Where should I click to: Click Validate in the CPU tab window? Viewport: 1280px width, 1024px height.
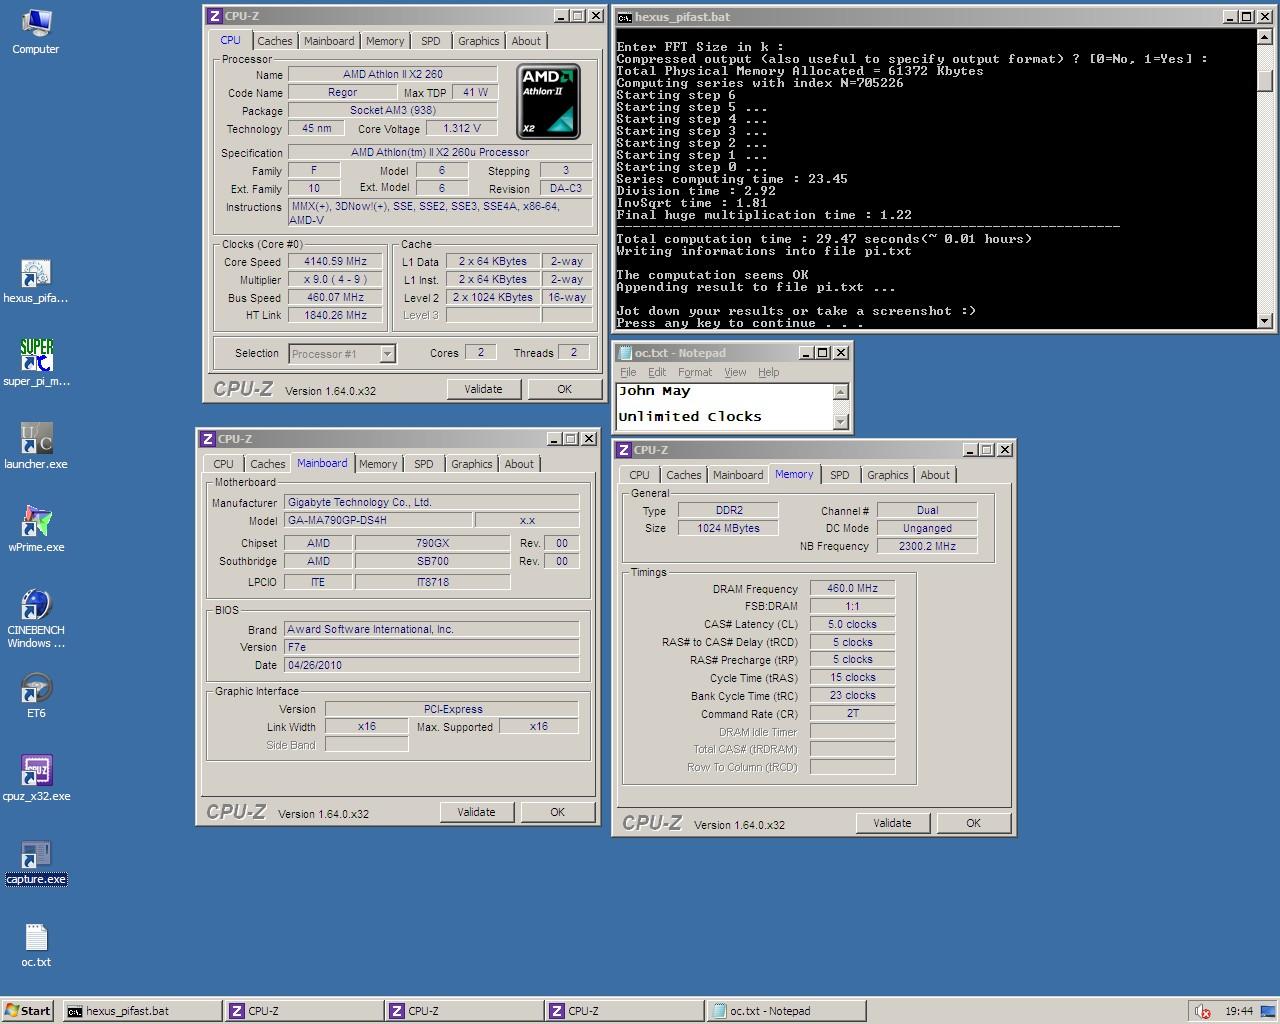coord(483,389)
